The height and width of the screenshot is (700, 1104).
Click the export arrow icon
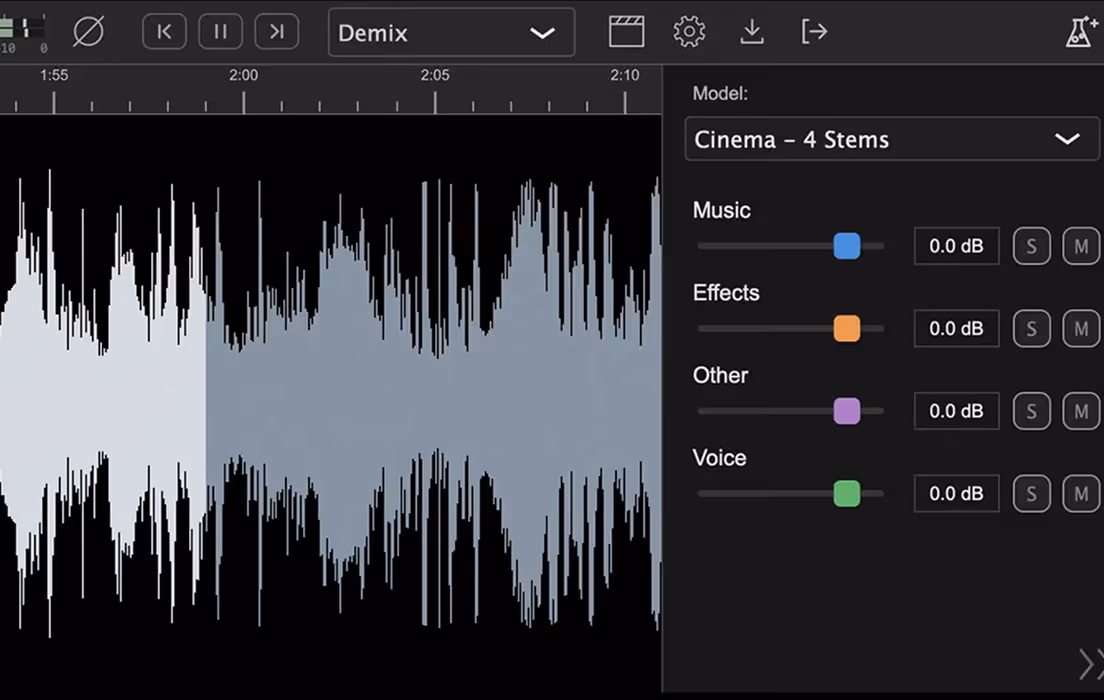[814, 32]
